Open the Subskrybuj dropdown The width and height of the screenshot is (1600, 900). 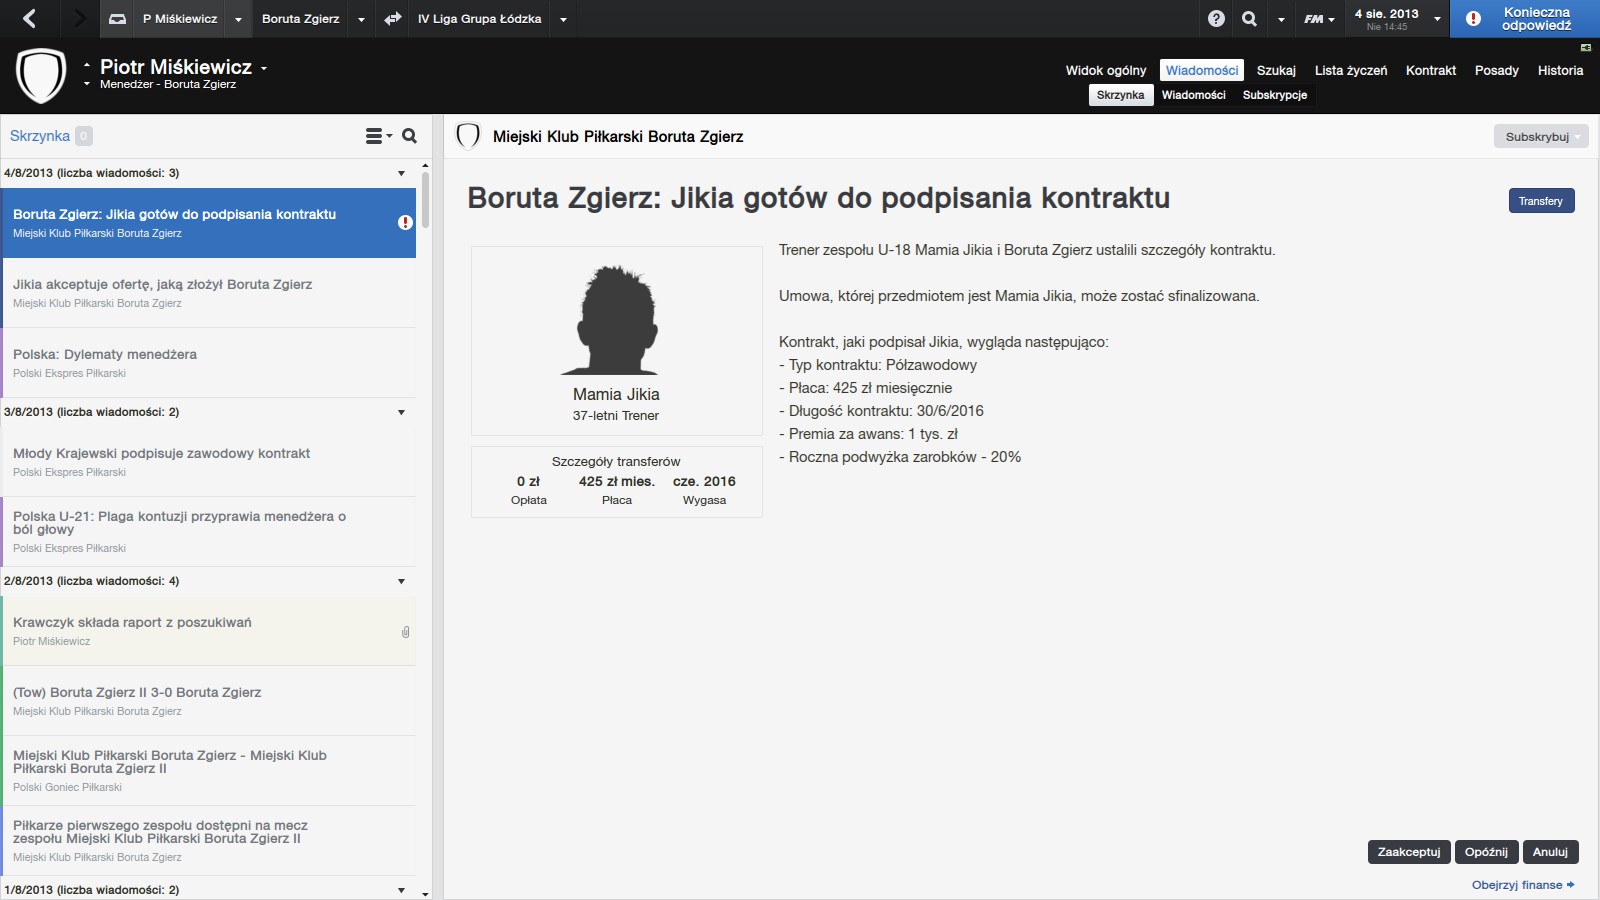pyautogui.click(x=1540, y=137)
